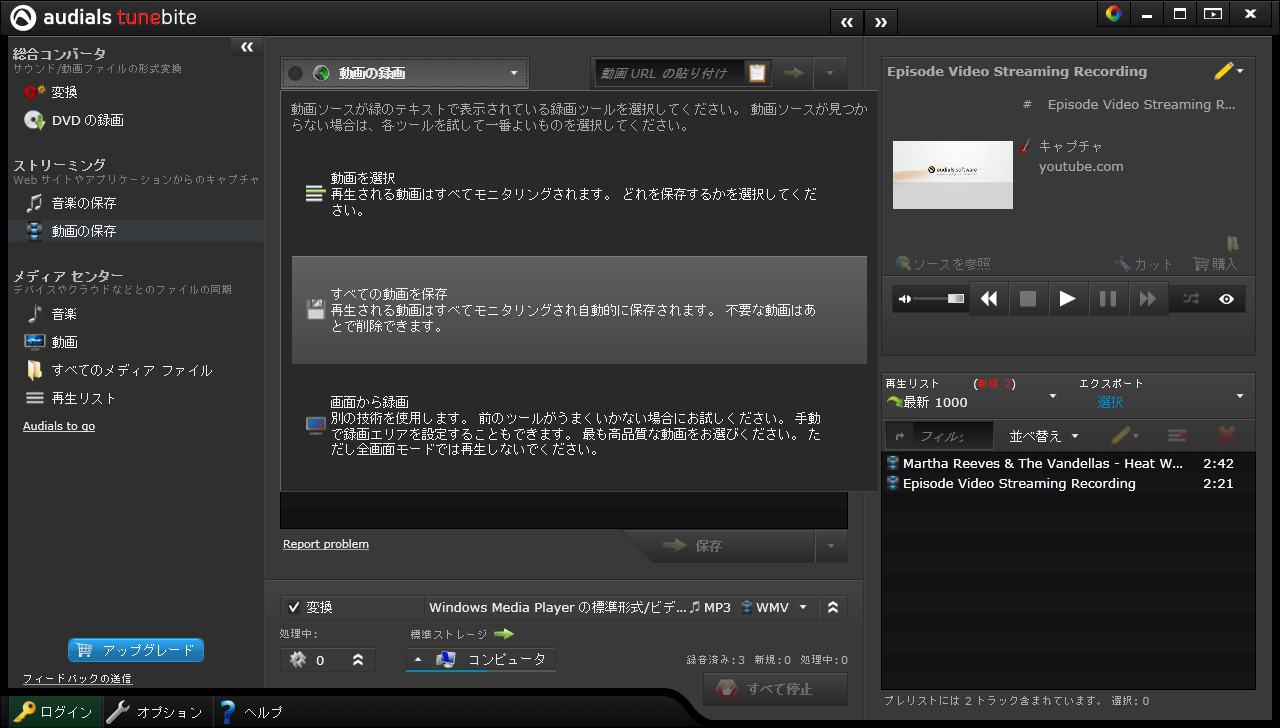Expand conversion panel with double up arrows
The image size is (1280, 728).
pos(832,607)
